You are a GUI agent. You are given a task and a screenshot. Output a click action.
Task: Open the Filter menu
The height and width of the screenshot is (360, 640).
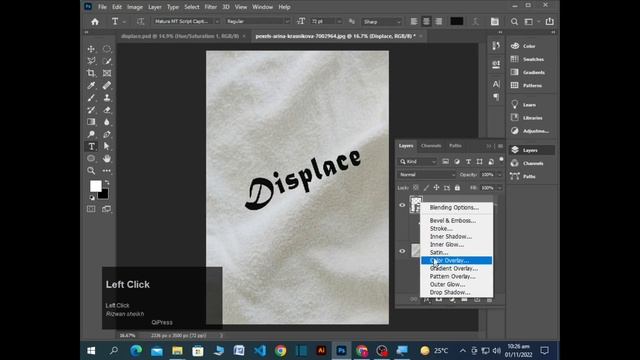tap(211, 7)
